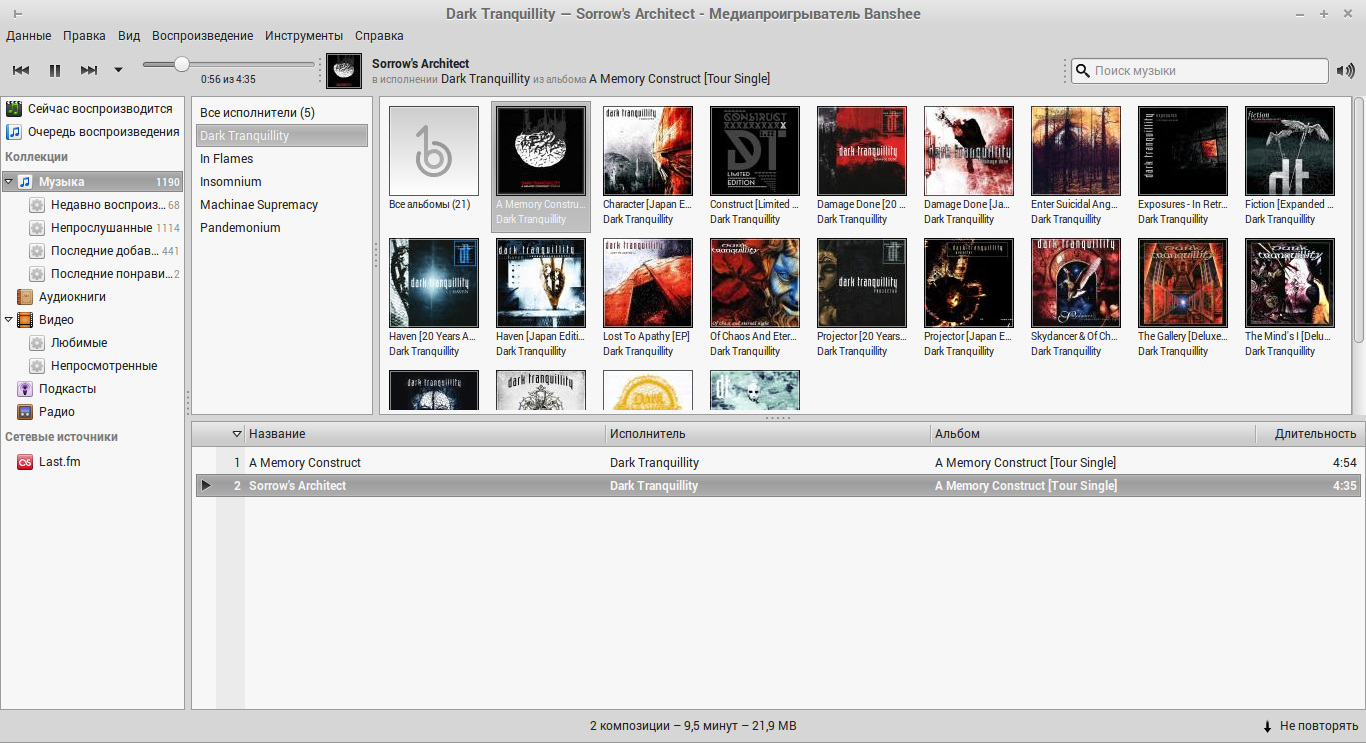Open the Audiobooks library
Screen dimensions: 1366x743
[71, 297]
